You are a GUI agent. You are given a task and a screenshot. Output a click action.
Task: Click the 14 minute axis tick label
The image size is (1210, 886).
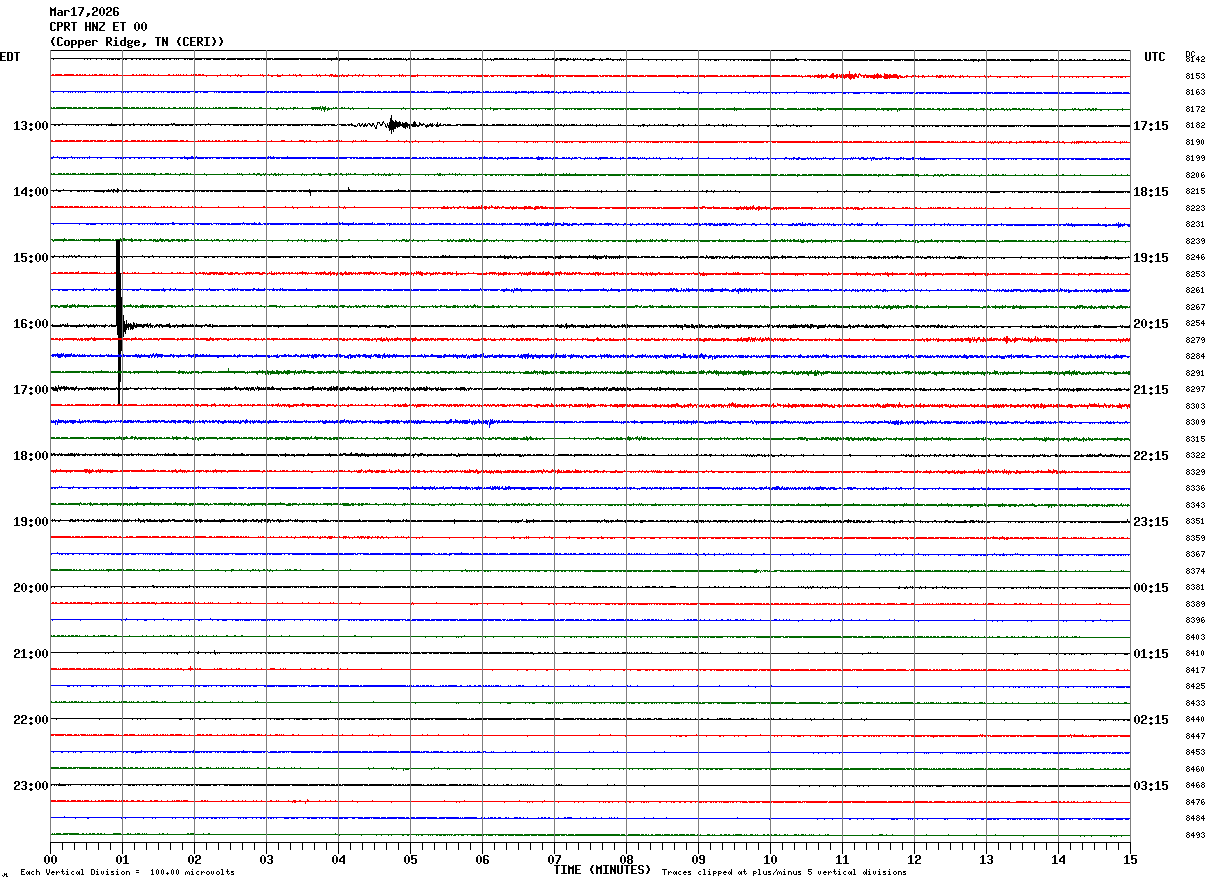[1058, 859]
